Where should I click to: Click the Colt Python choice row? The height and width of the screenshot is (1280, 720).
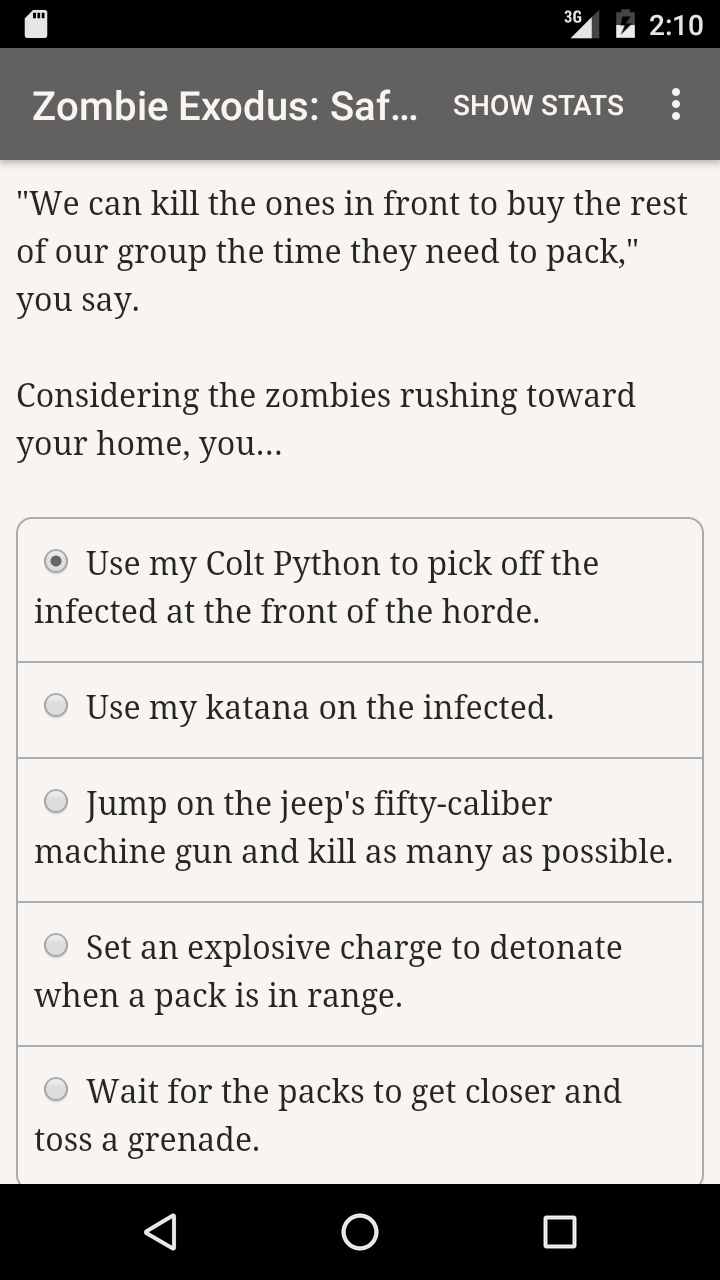(360, 587)
